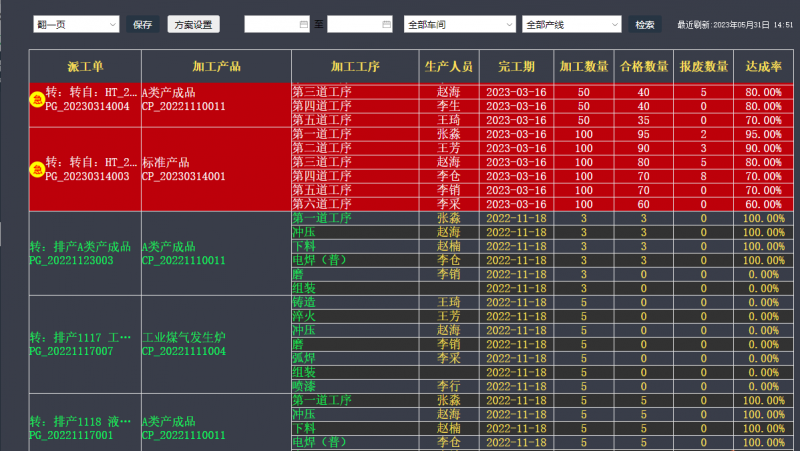Open calendar picker of end date field
This screenshot has height=451, width=800.
point(385,24)
